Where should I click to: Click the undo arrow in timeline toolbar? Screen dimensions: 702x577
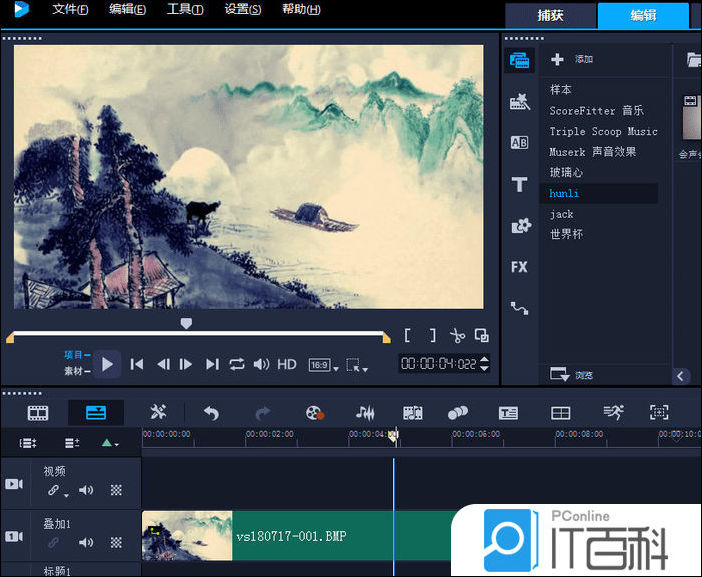point(211,412)
